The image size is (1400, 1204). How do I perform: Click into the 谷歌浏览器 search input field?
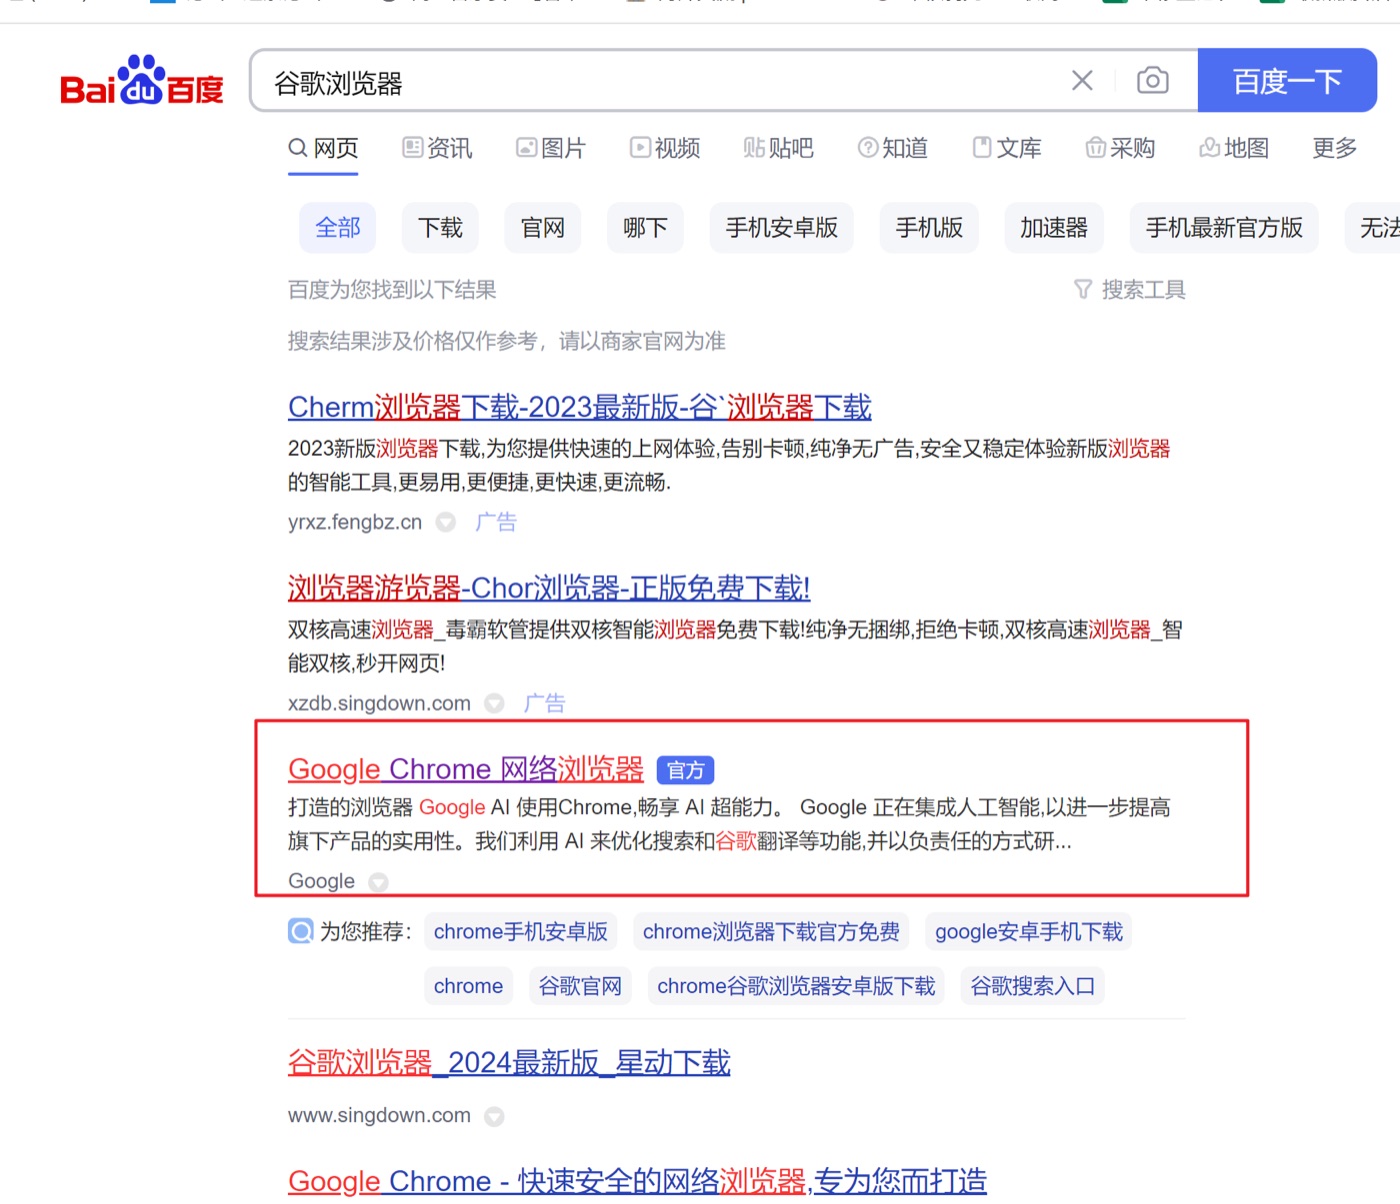[x=660, y=82]
